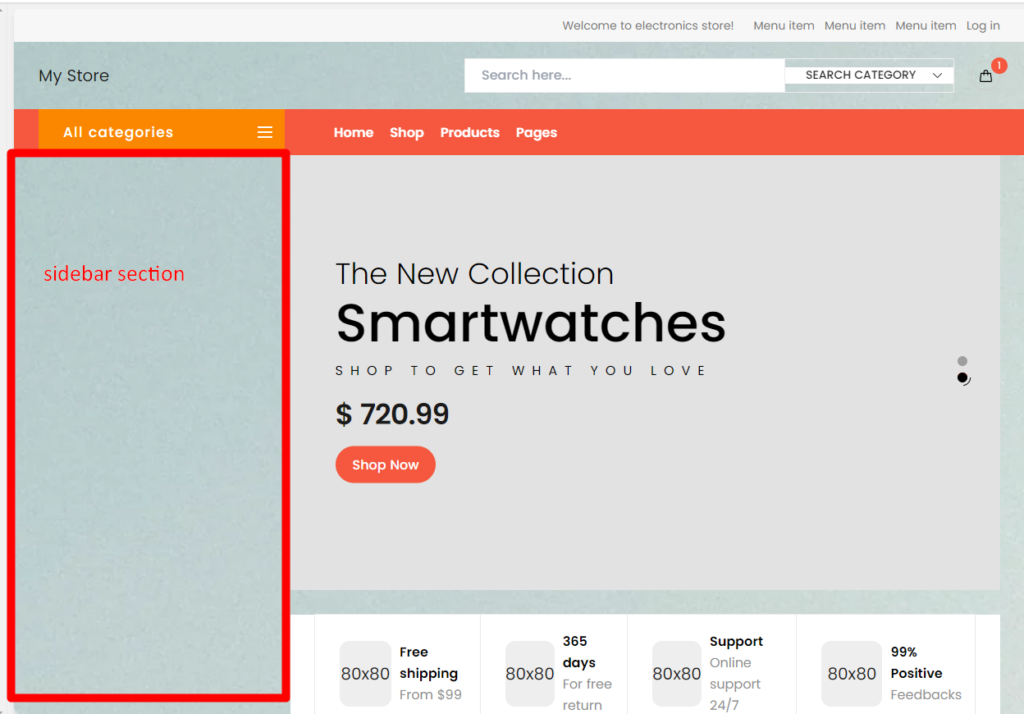The image size is (1024, 714).
Task: Expand the SEARCH CATEGORY dropdown
Action: coord(869,75)
